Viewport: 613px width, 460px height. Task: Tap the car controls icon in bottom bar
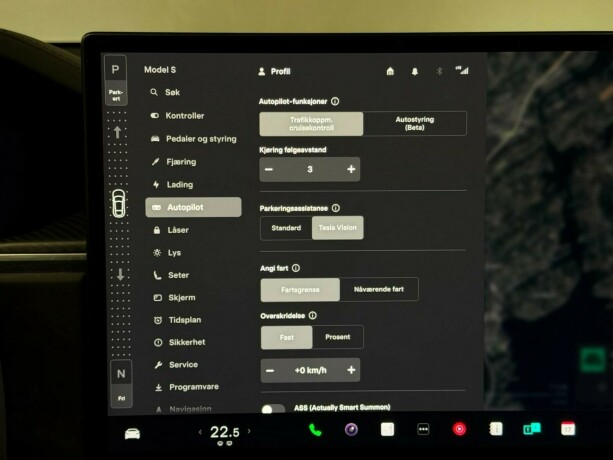[x=132, y=432]
